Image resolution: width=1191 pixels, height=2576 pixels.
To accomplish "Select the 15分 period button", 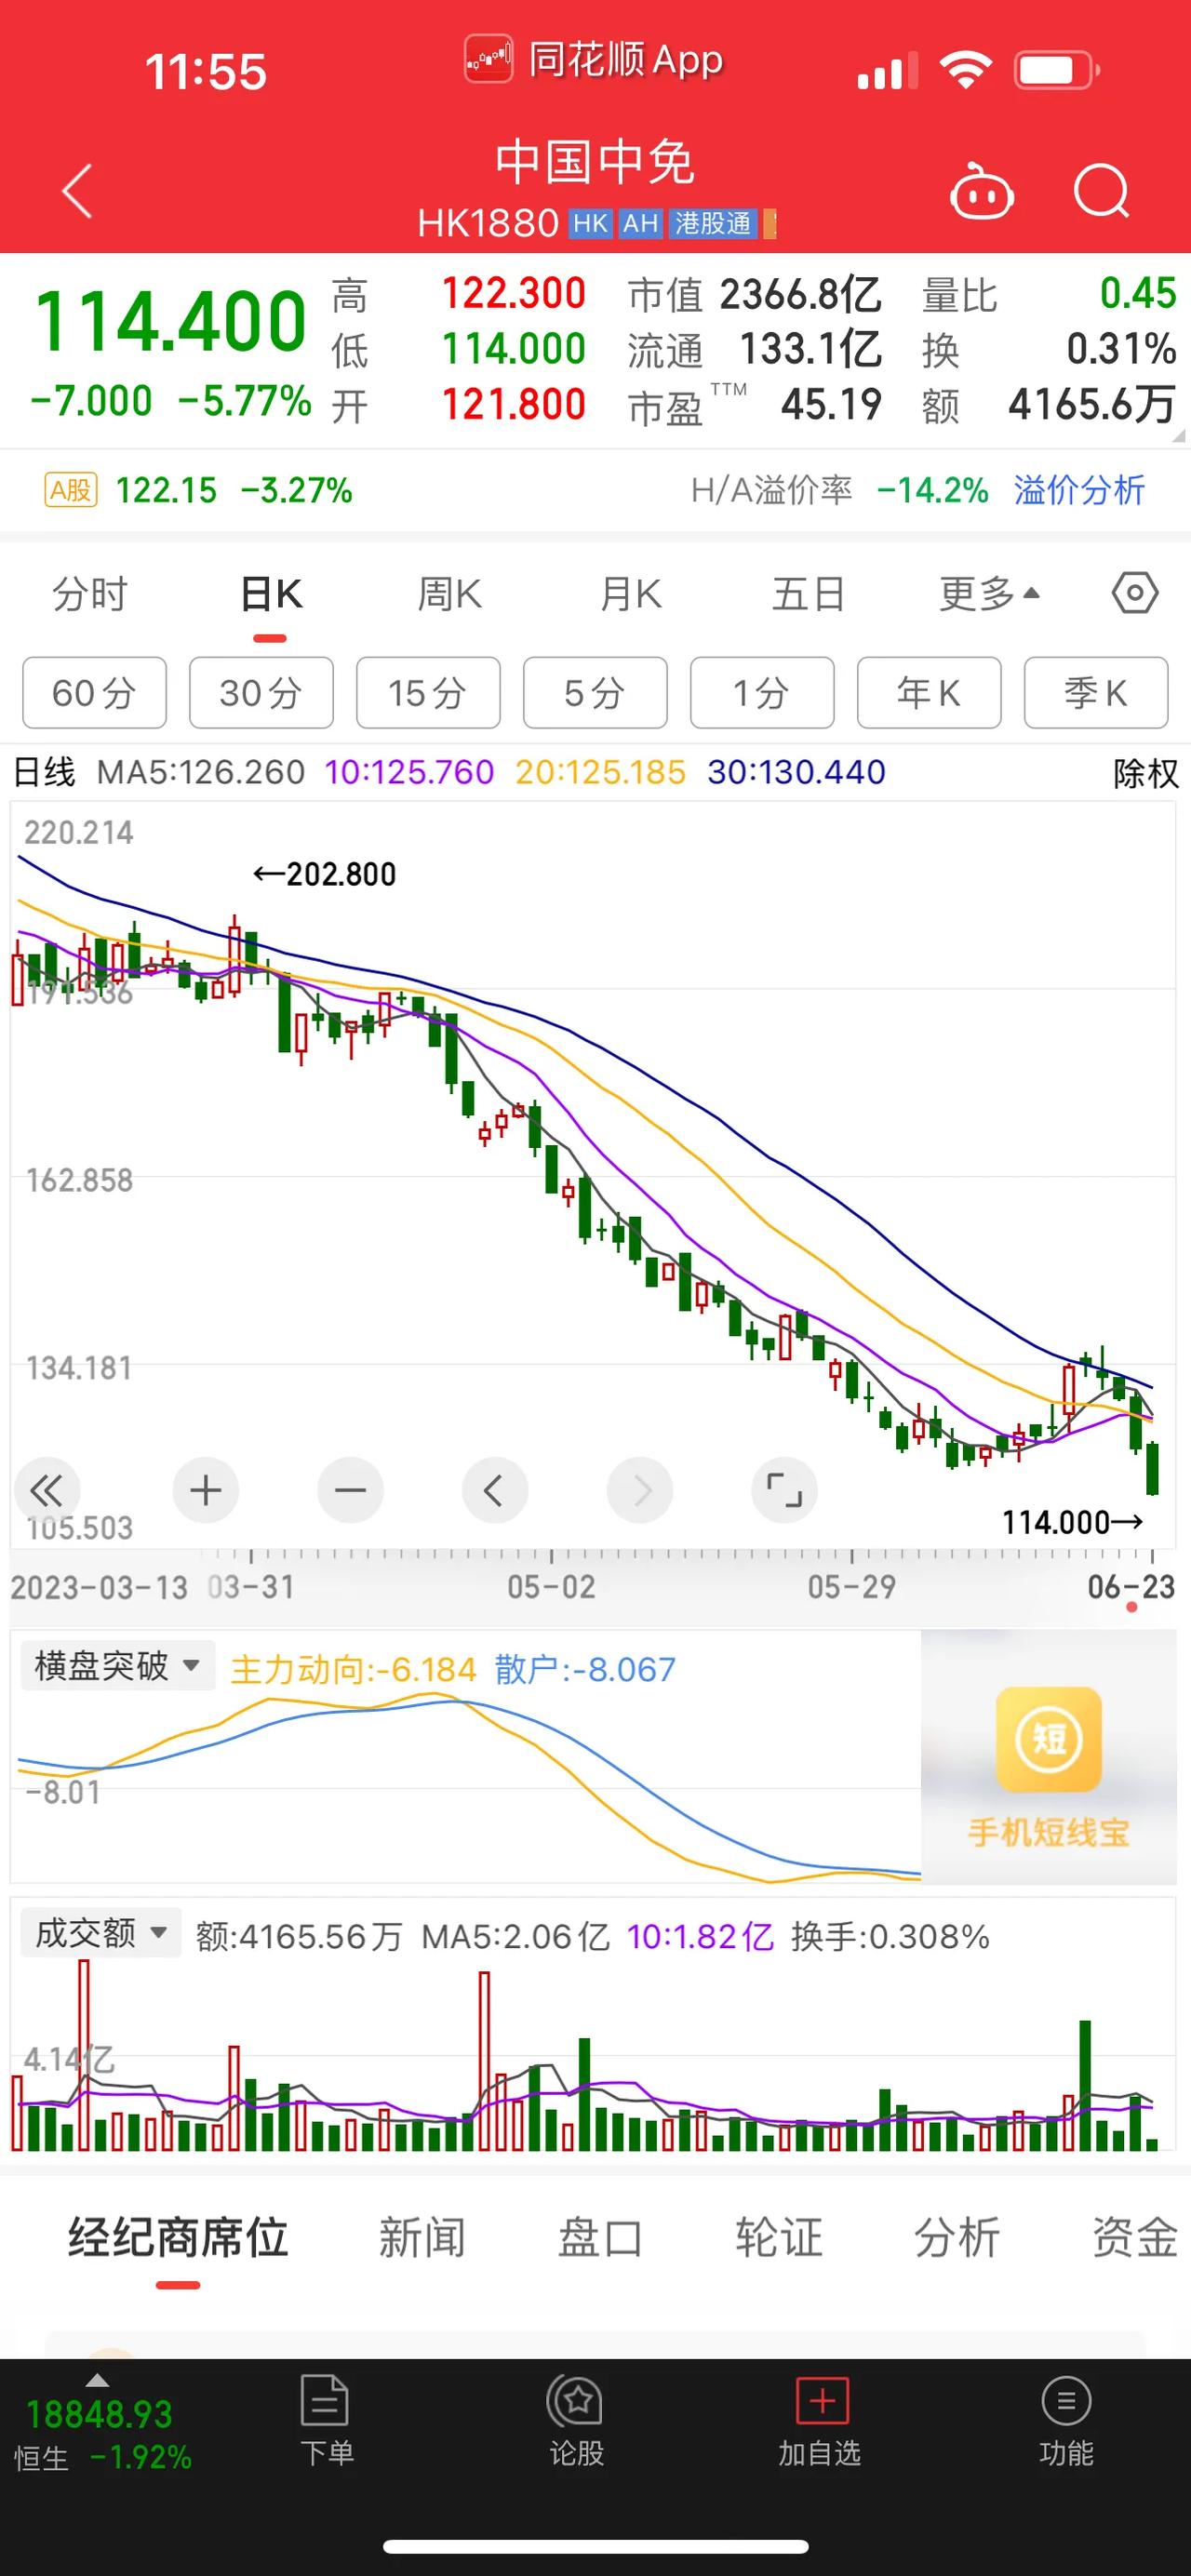I will pyautogui.click(x=428, y=692).
